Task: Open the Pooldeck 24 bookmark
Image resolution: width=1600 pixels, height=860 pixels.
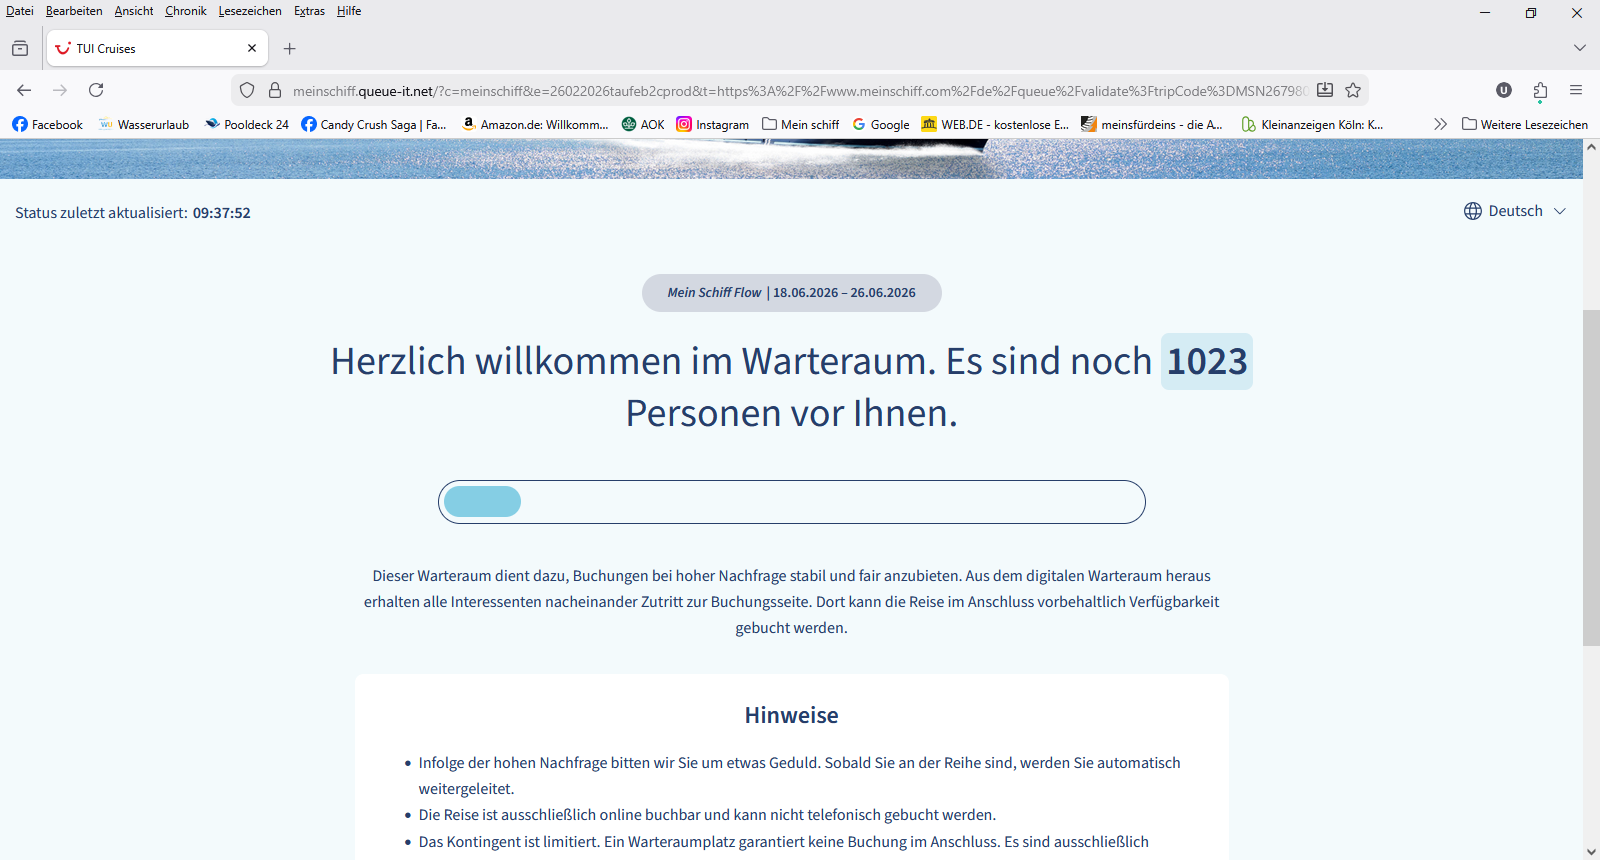Action: point(247,124)
